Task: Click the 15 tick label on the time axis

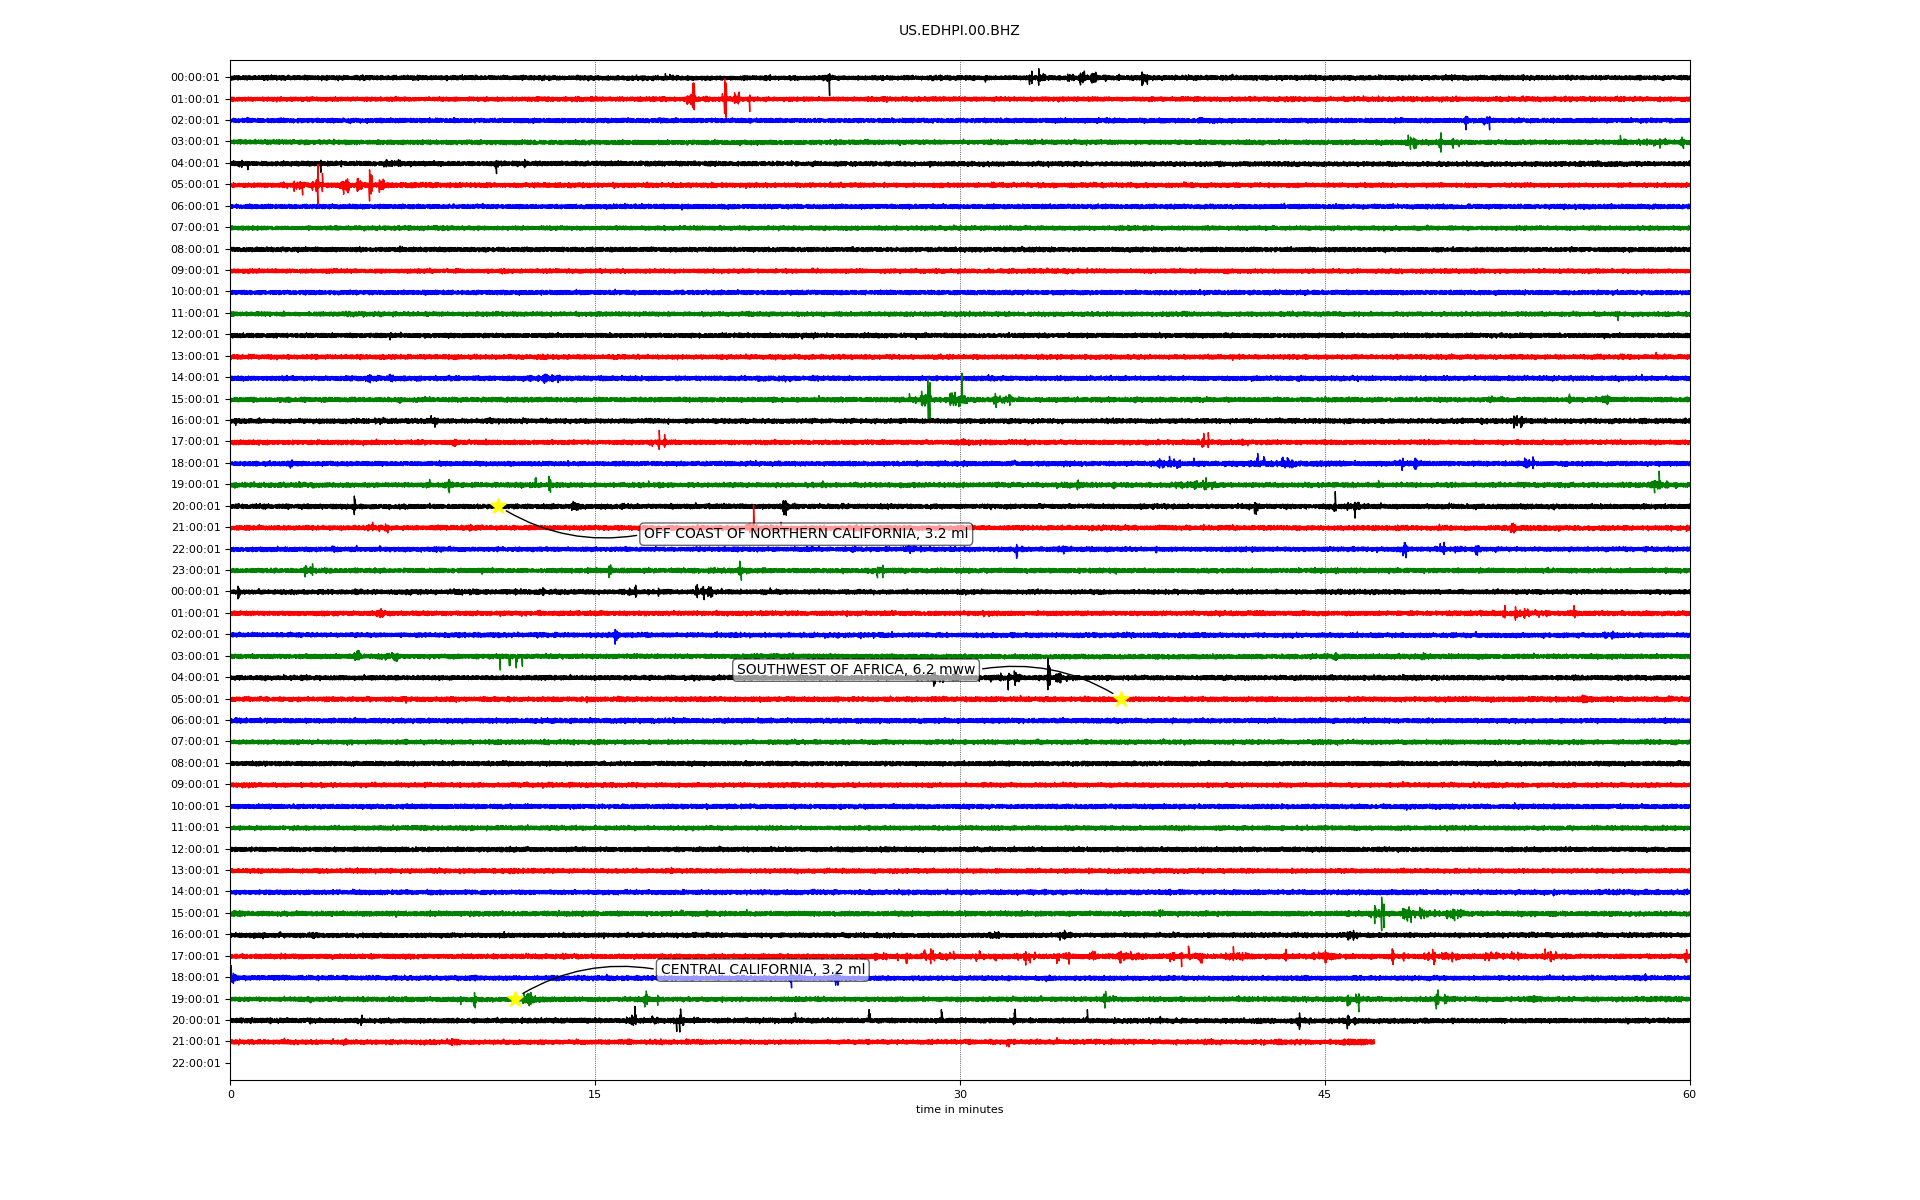Action: 595,1094
